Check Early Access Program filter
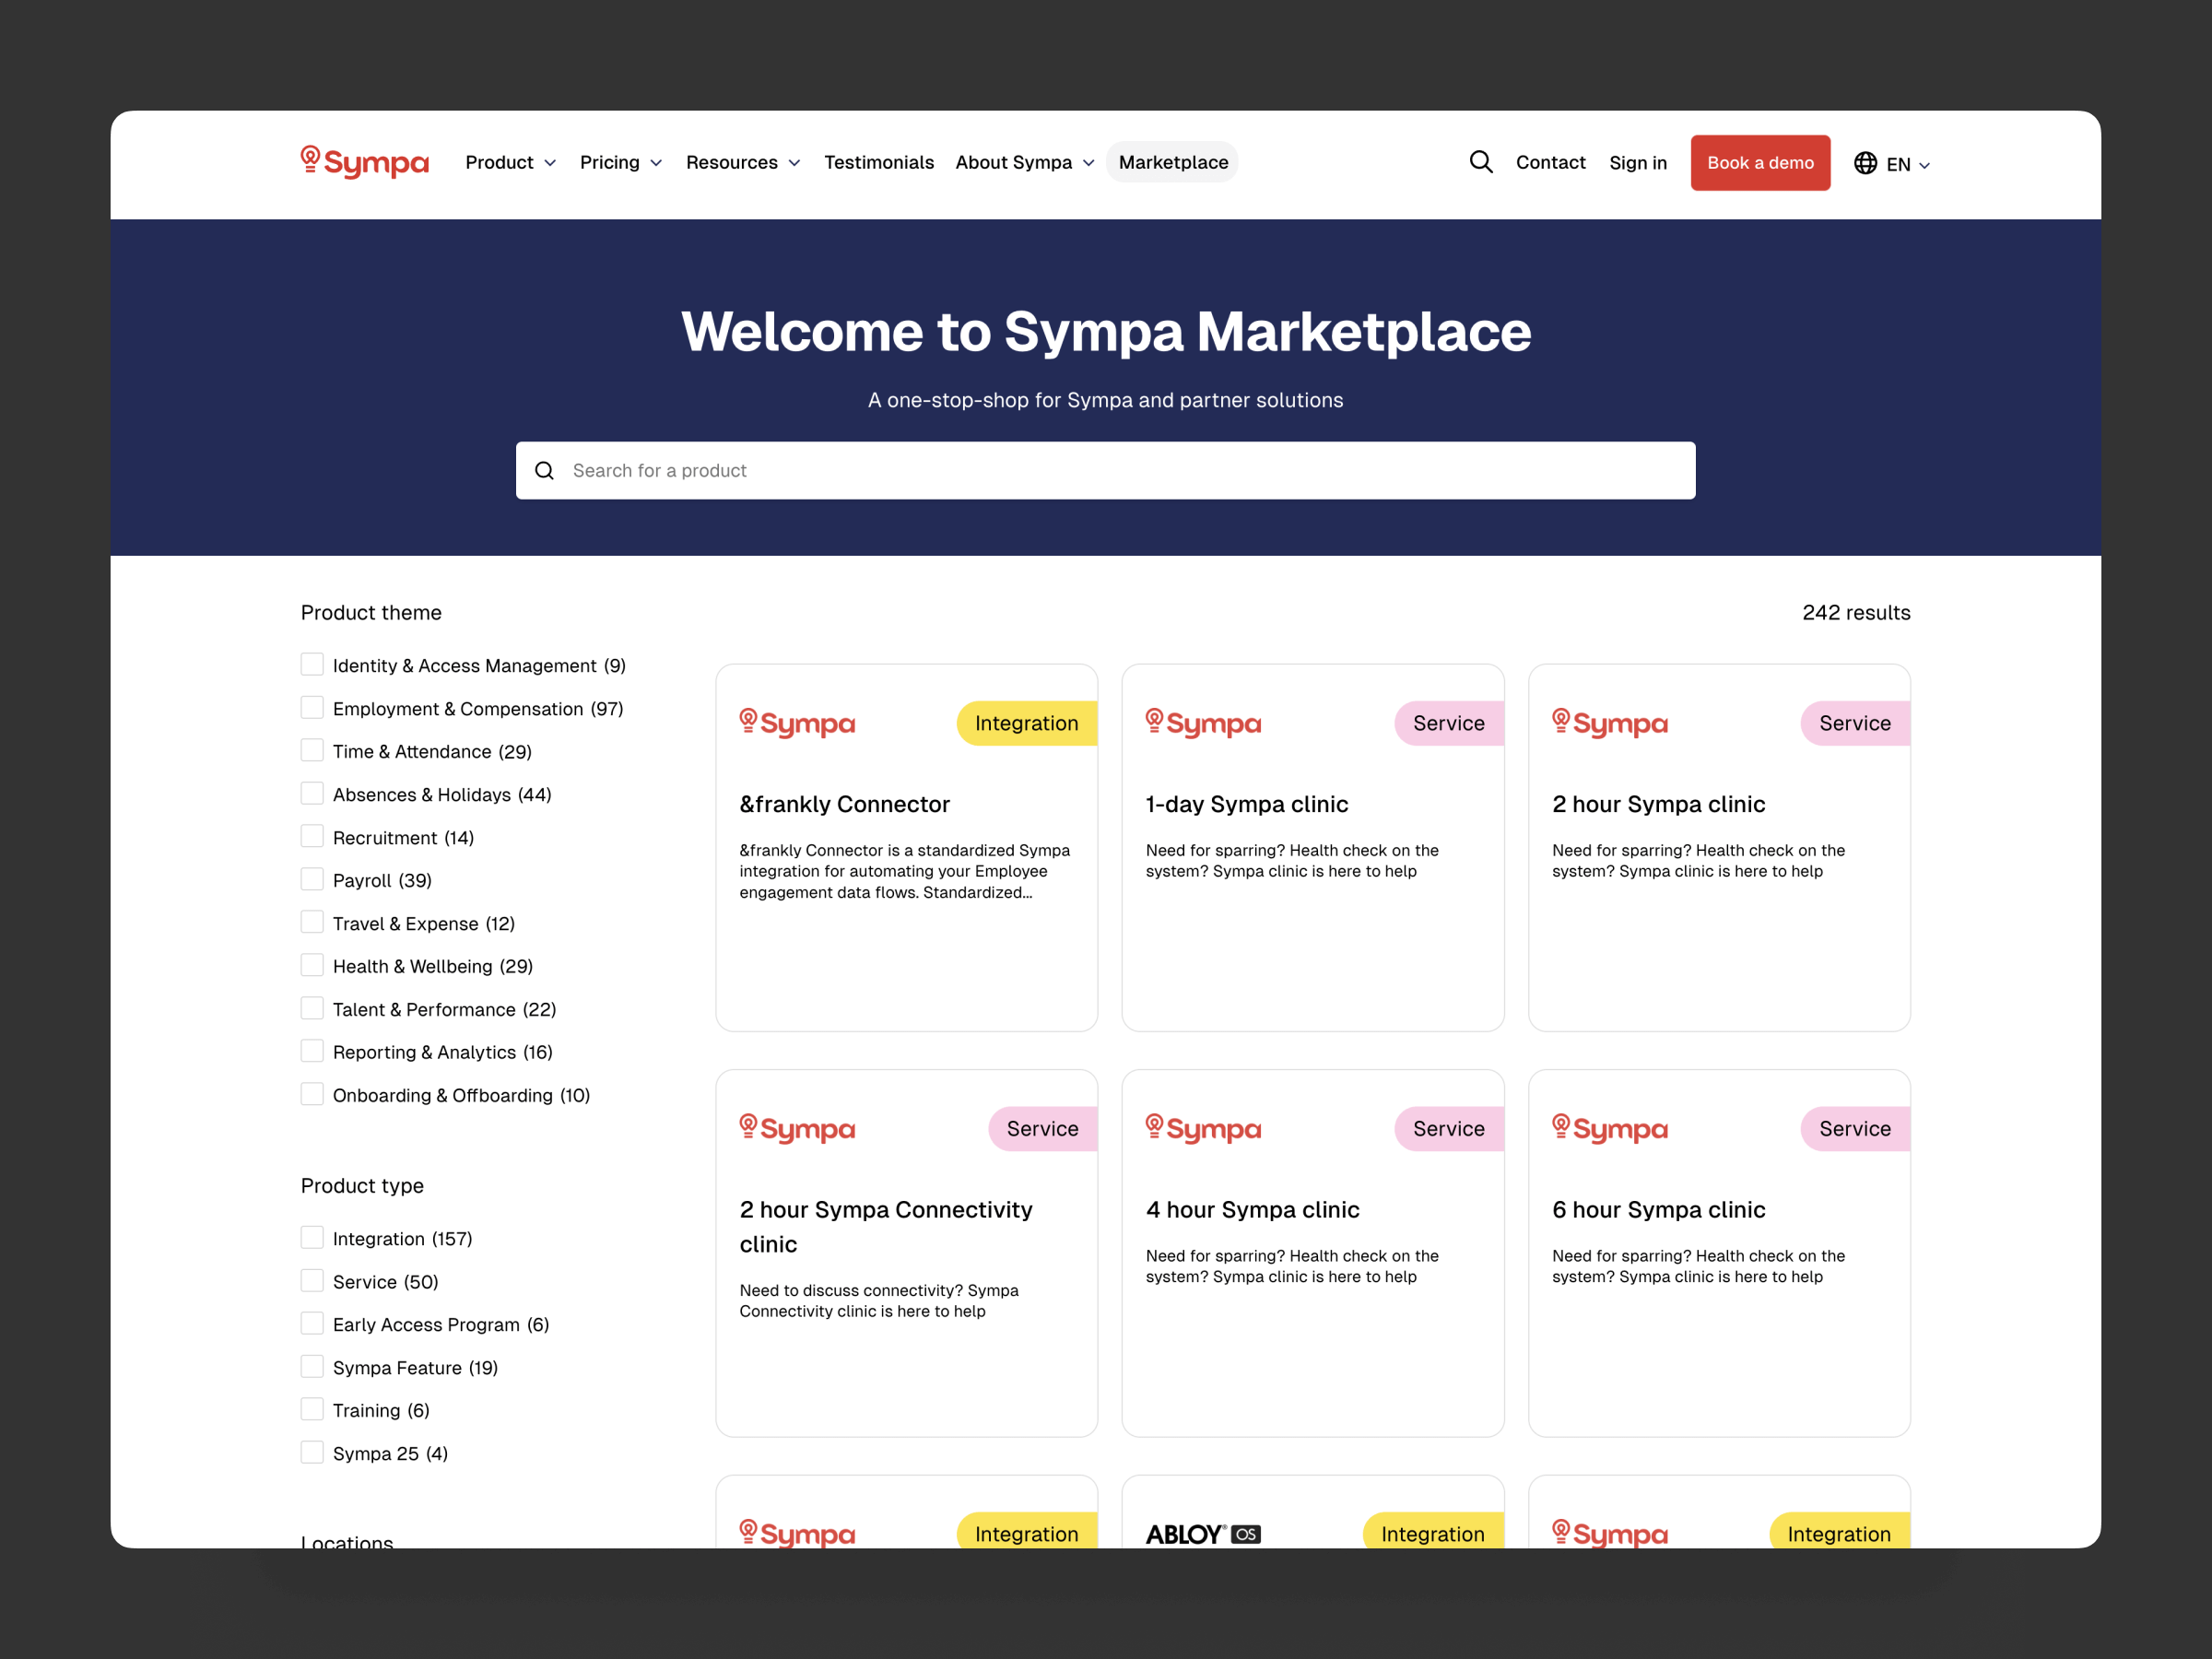2212x1659 pixels. (312, 1324)
